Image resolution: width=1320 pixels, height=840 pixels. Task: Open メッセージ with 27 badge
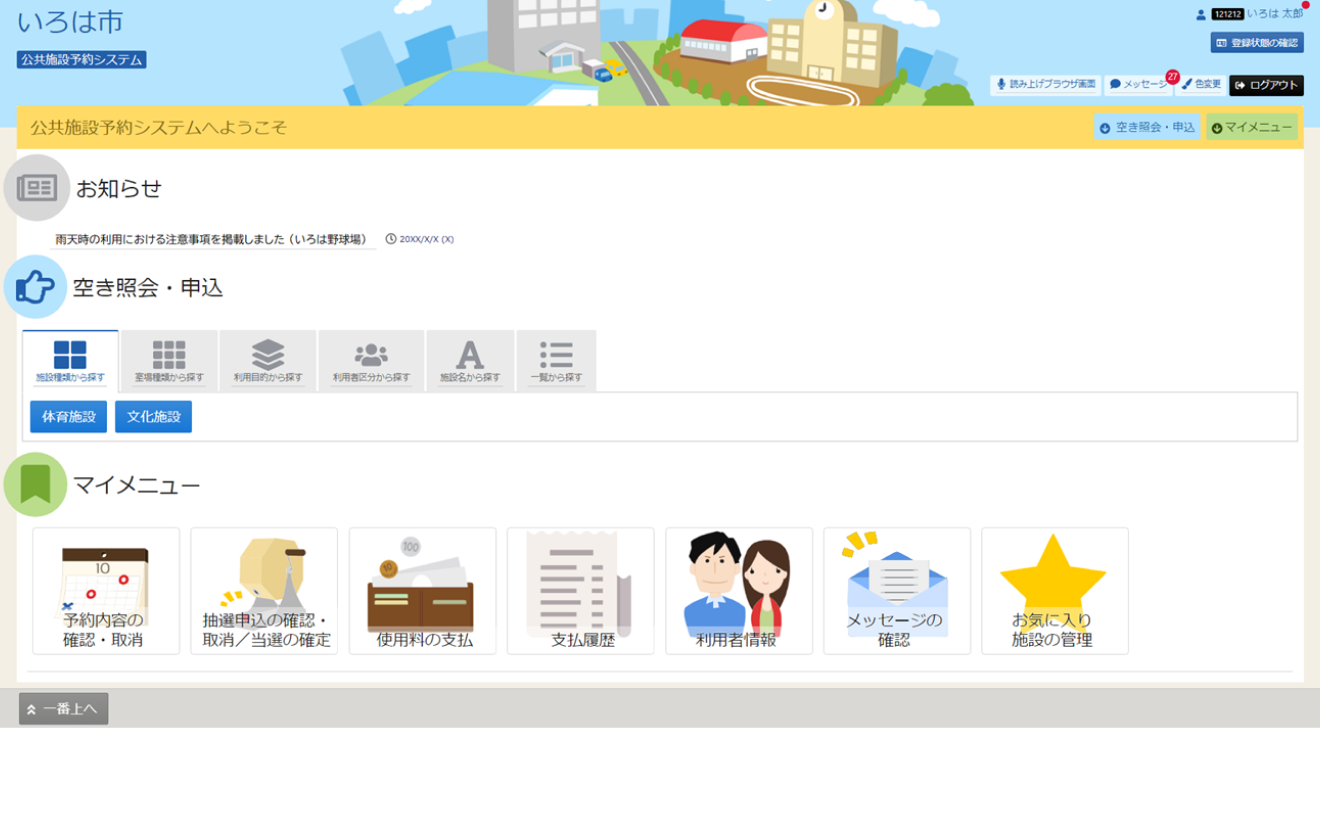(x=1139, y=85)
